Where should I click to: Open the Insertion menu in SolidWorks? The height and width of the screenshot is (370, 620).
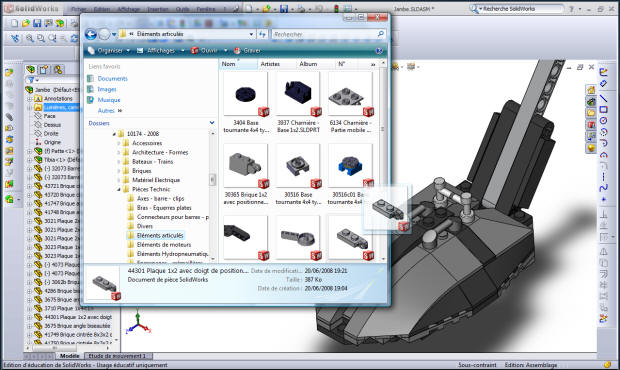(x=158, y=9)
